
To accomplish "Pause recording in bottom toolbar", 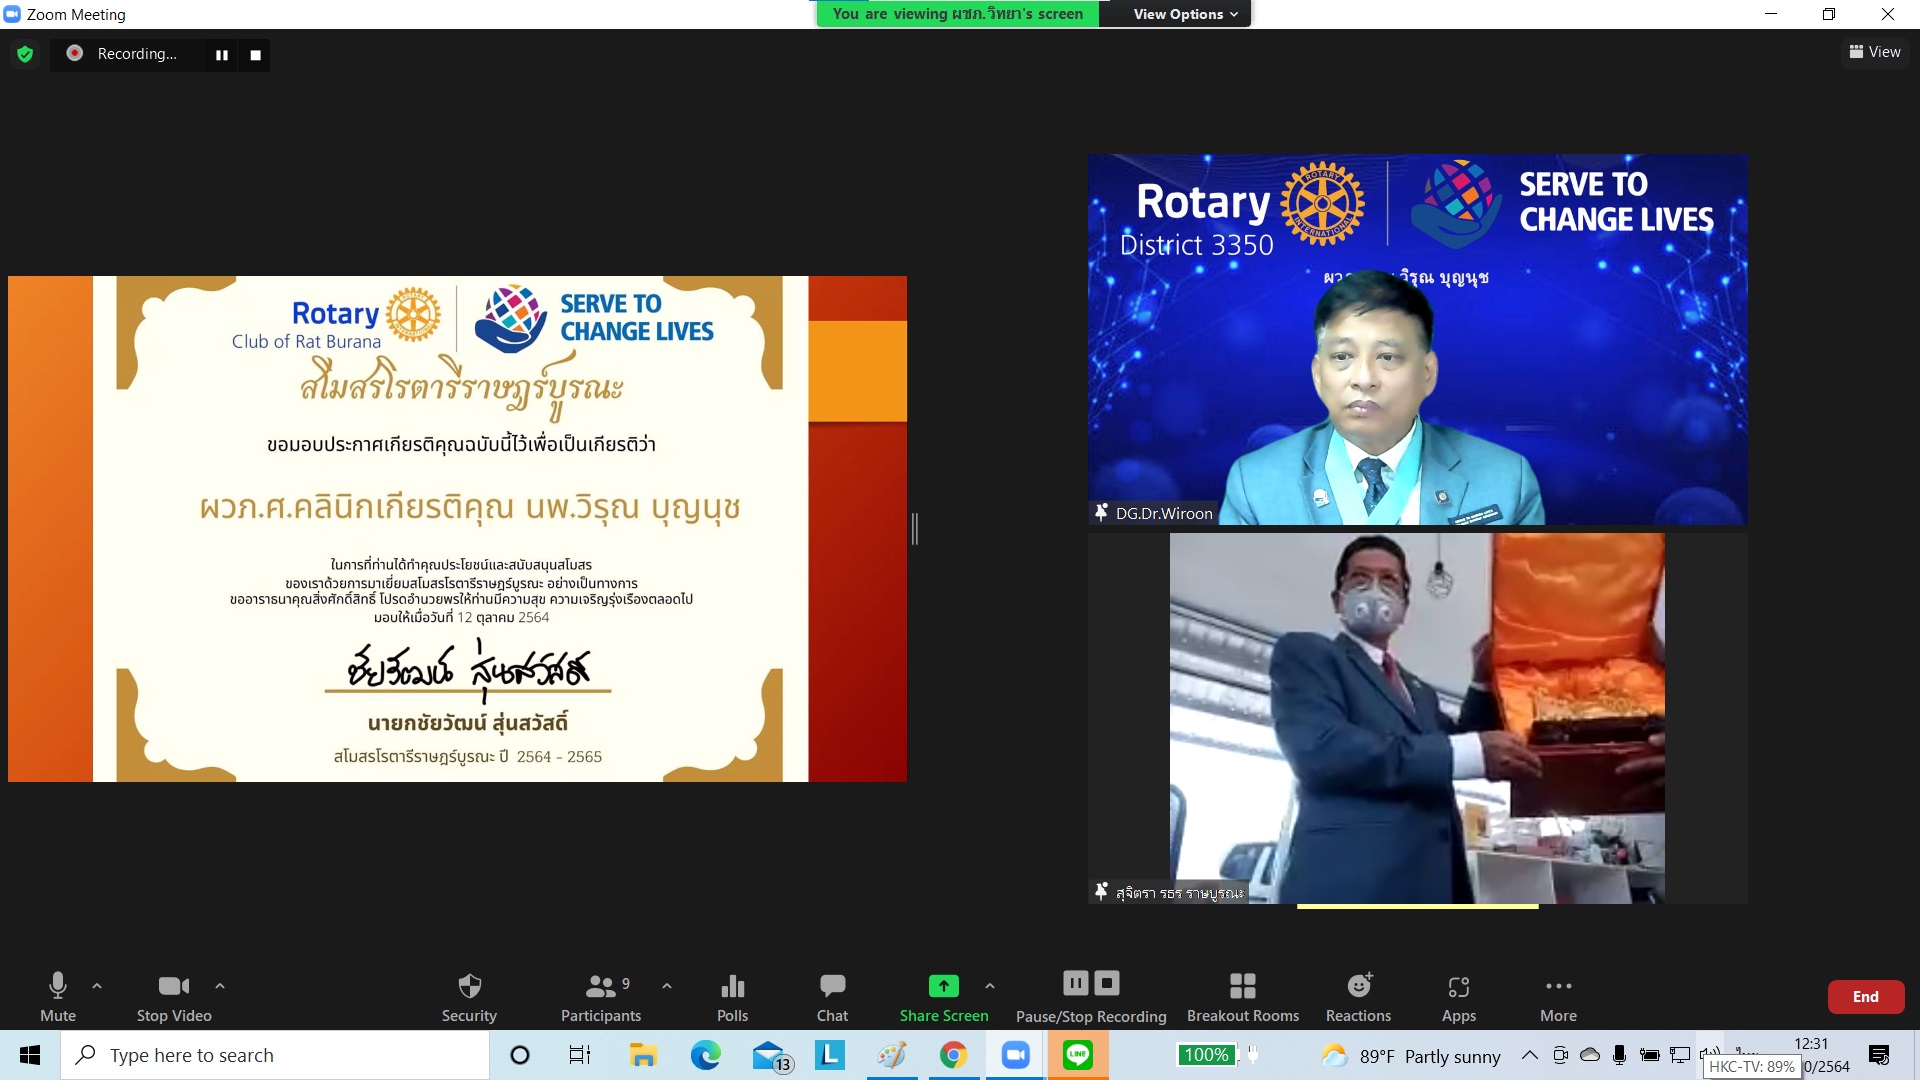I will click(x=1076, y=983).
